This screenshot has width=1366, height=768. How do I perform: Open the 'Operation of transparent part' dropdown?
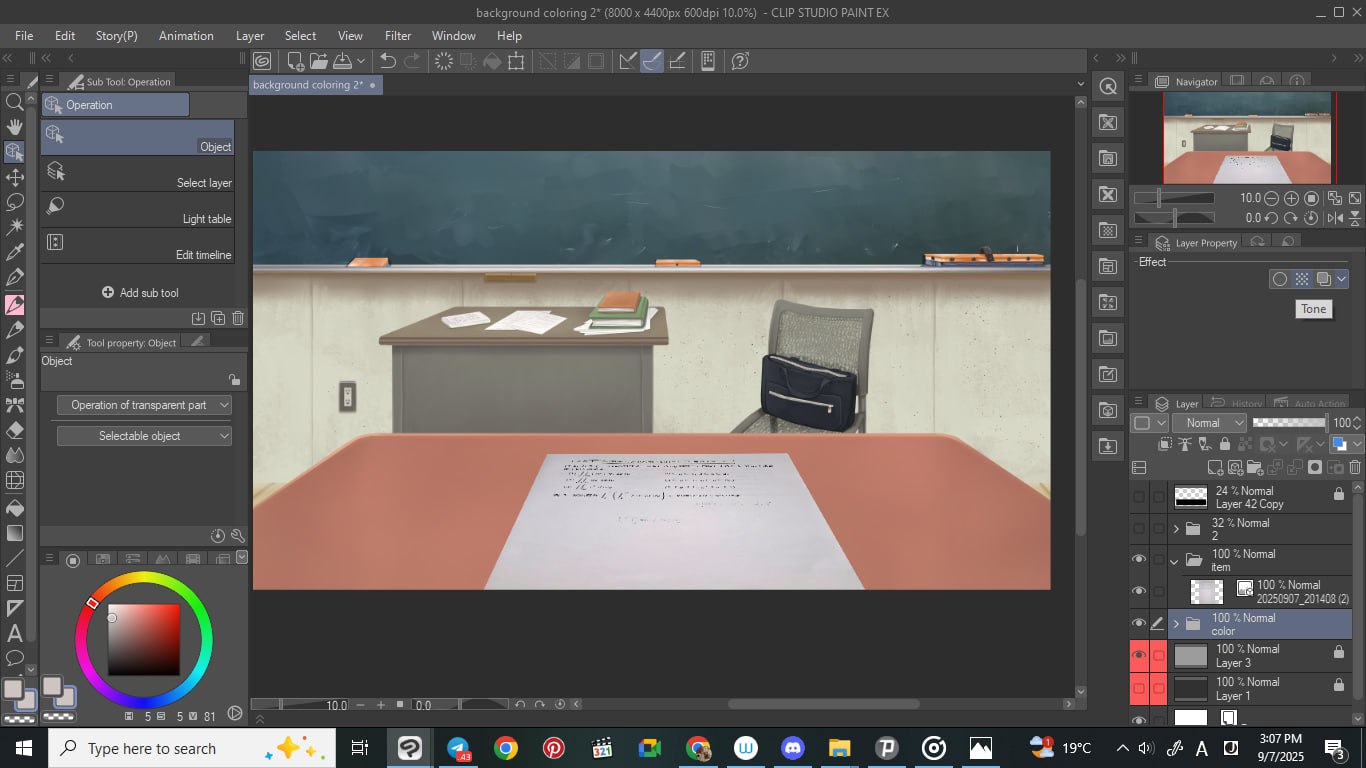pos(144,405)
